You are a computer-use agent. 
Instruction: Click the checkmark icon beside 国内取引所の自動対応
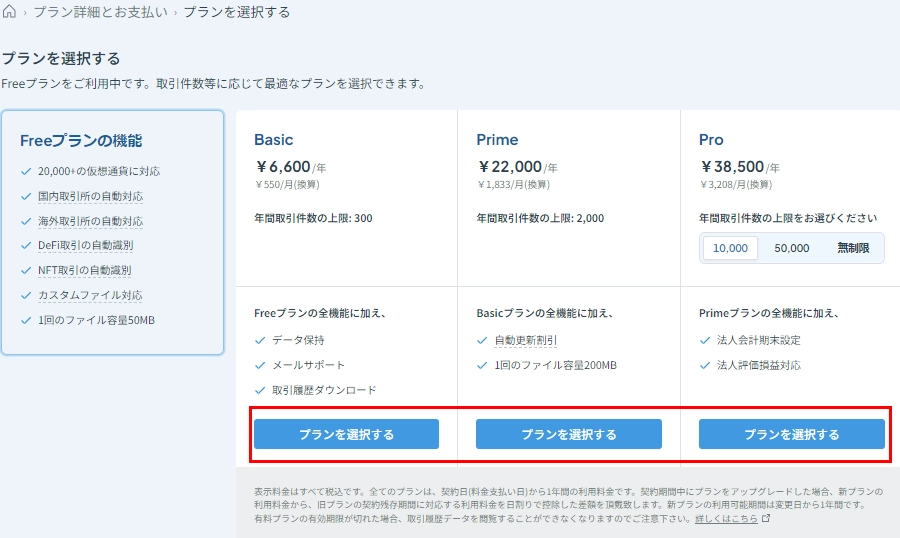pos(26,196)
